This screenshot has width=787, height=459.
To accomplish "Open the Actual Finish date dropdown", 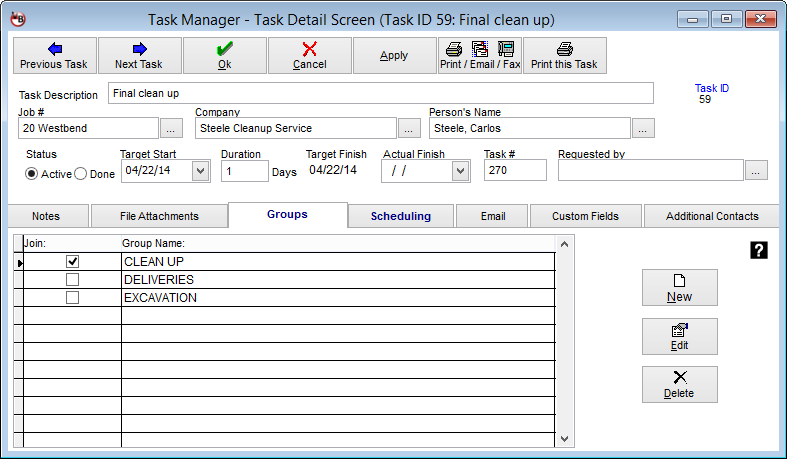I will pos(460,171).
